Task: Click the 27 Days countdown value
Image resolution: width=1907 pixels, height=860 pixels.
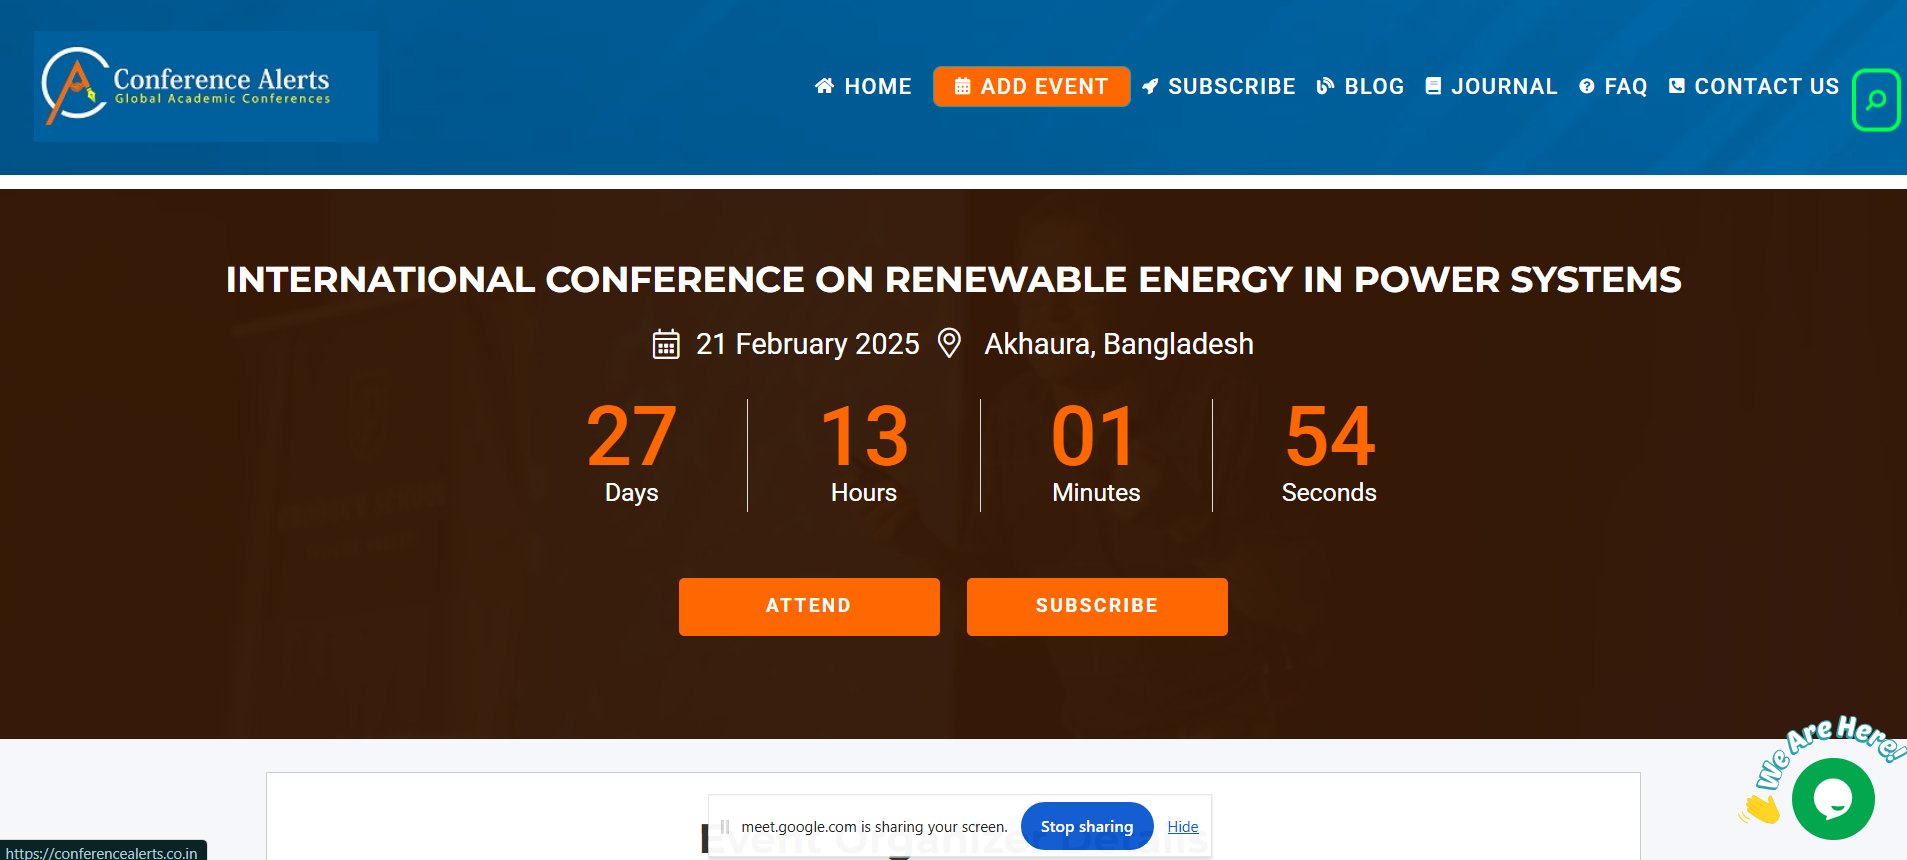Action: point(632,436)
